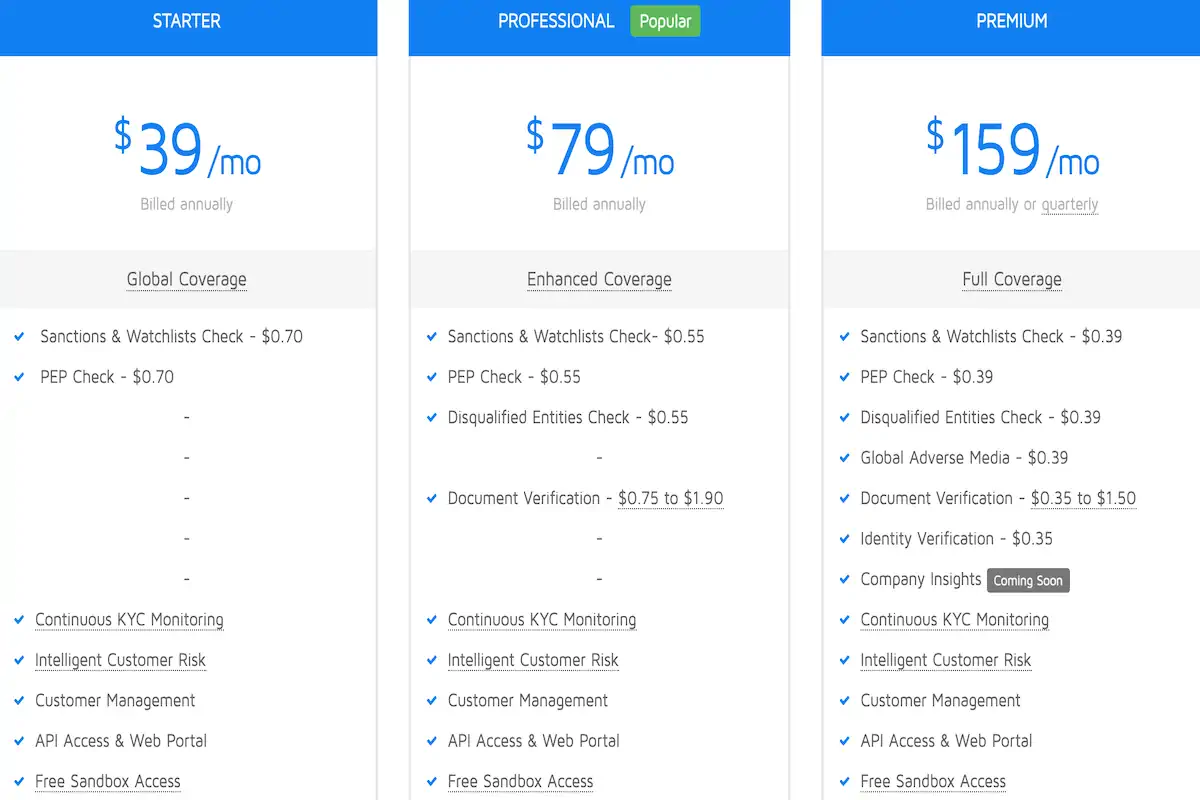Viewport: 1200px width, 800px height.
Task: Click 'Company Insights' text
Action: click(921, 580)
